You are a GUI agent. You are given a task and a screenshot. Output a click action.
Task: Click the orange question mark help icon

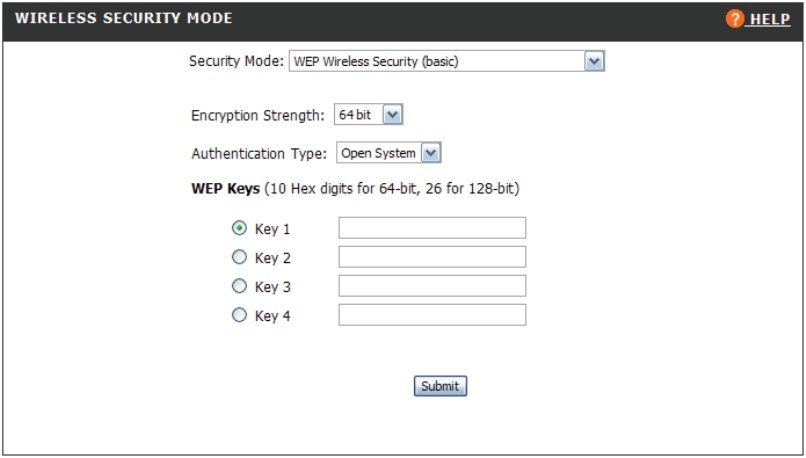(x=736, y=19)
